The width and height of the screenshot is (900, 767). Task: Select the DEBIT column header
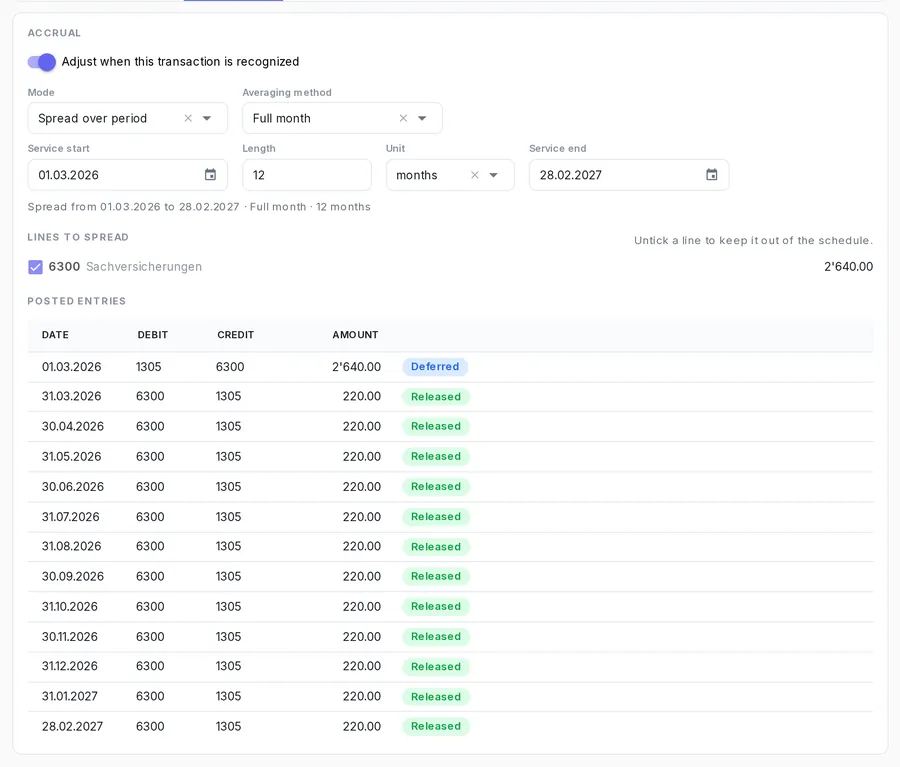[x=153, y=335]
